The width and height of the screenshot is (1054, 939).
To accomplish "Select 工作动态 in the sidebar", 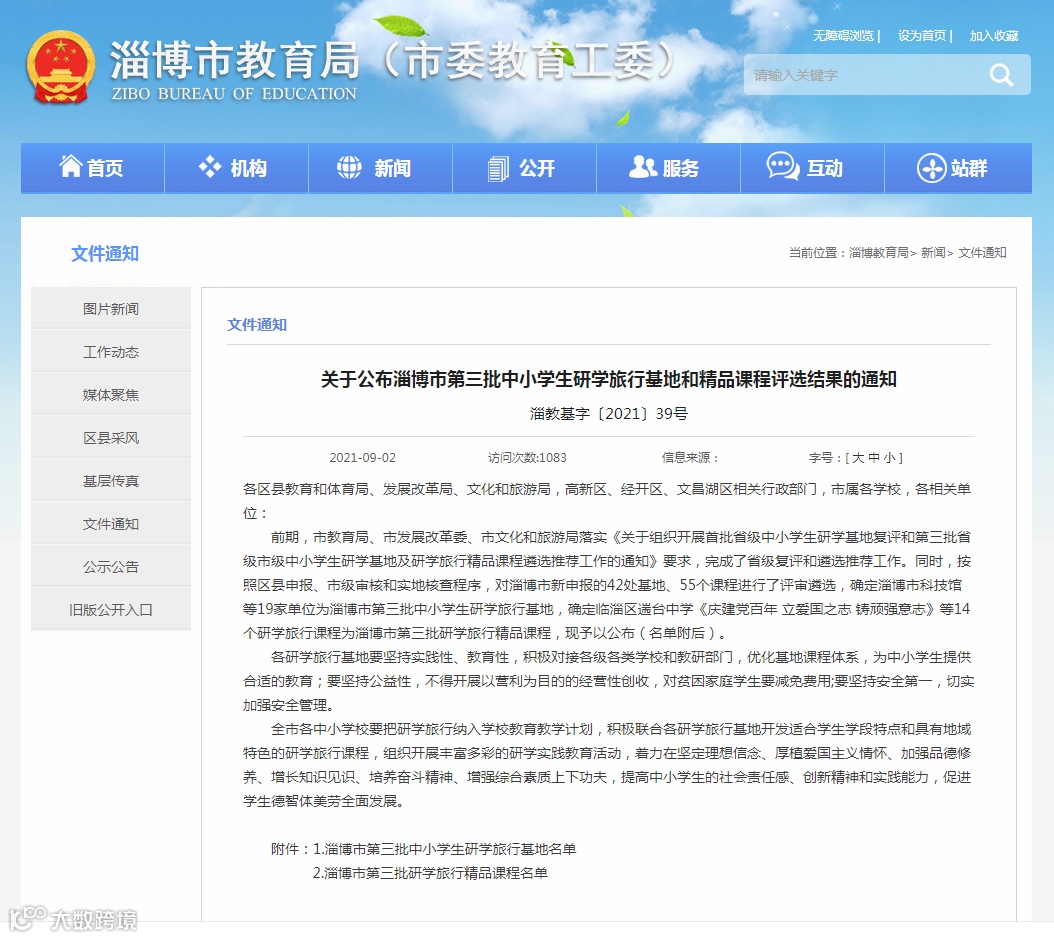I will coord(111,352).
